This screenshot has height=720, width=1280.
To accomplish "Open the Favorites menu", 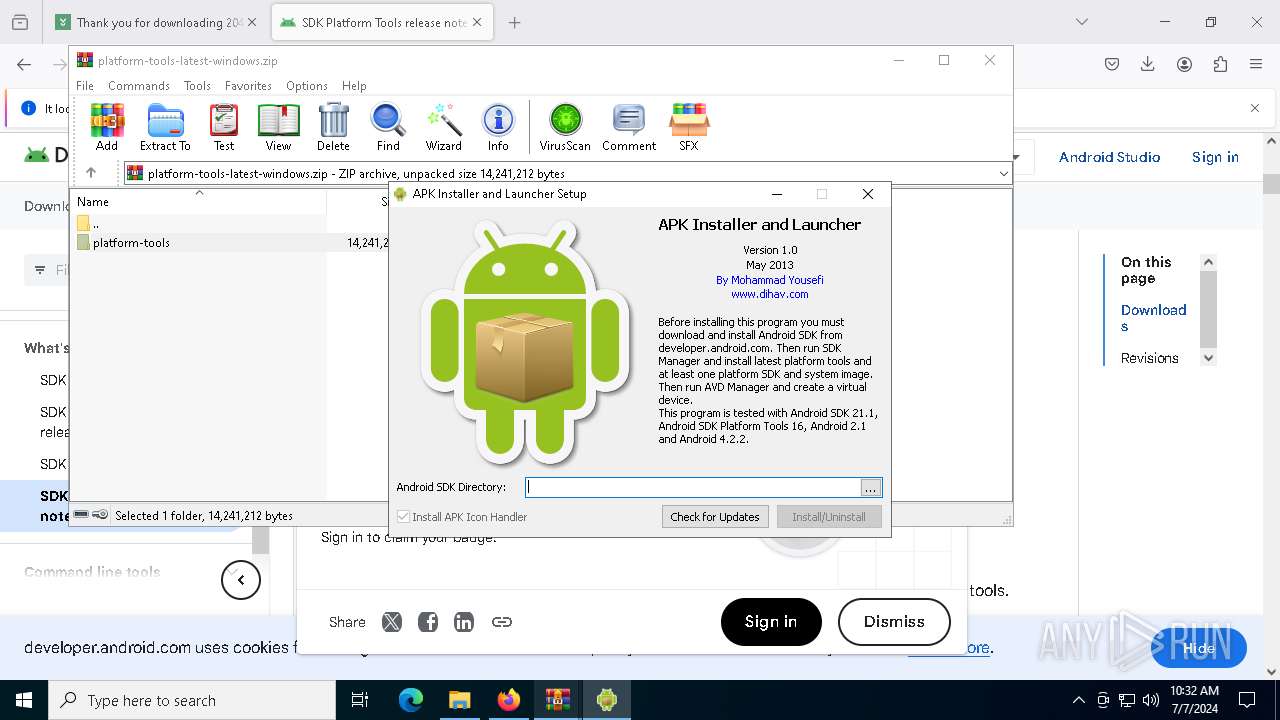I will (x=248, y=86).
